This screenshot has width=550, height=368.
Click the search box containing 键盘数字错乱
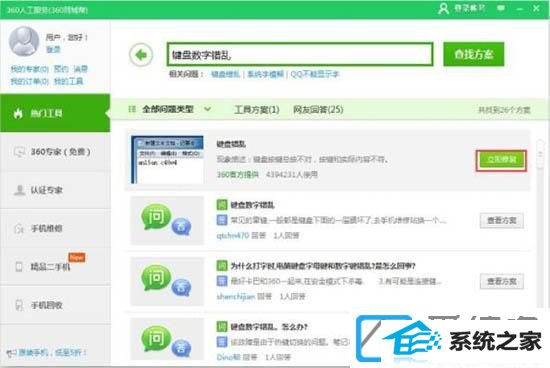[300, 54]
